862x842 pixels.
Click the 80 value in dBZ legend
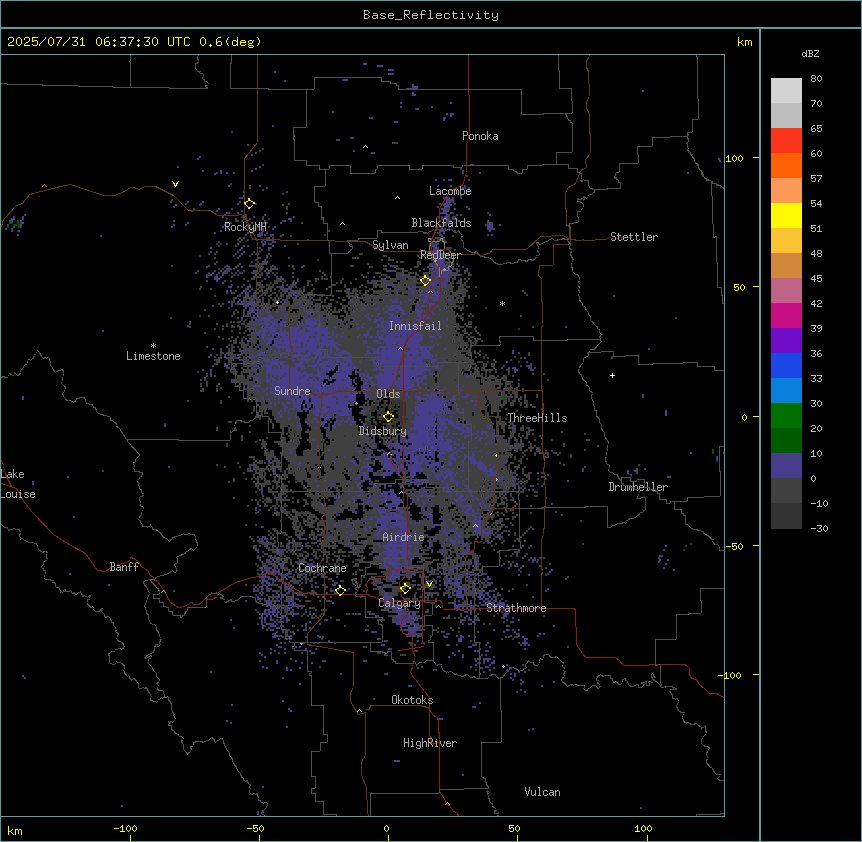point(816,79)
